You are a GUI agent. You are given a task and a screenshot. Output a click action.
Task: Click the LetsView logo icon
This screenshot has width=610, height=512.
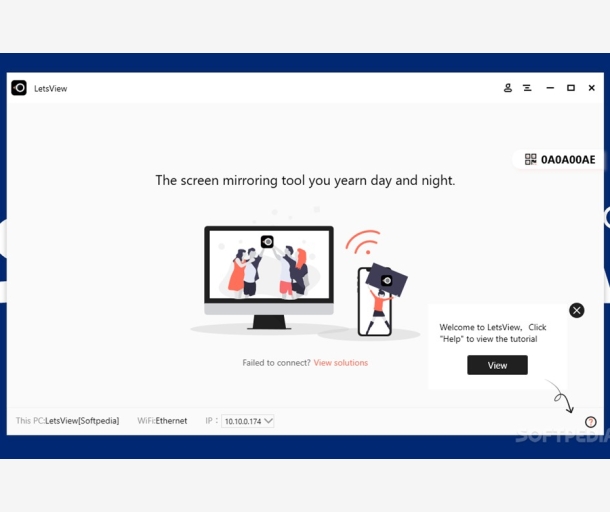click(x=19, y=88)
